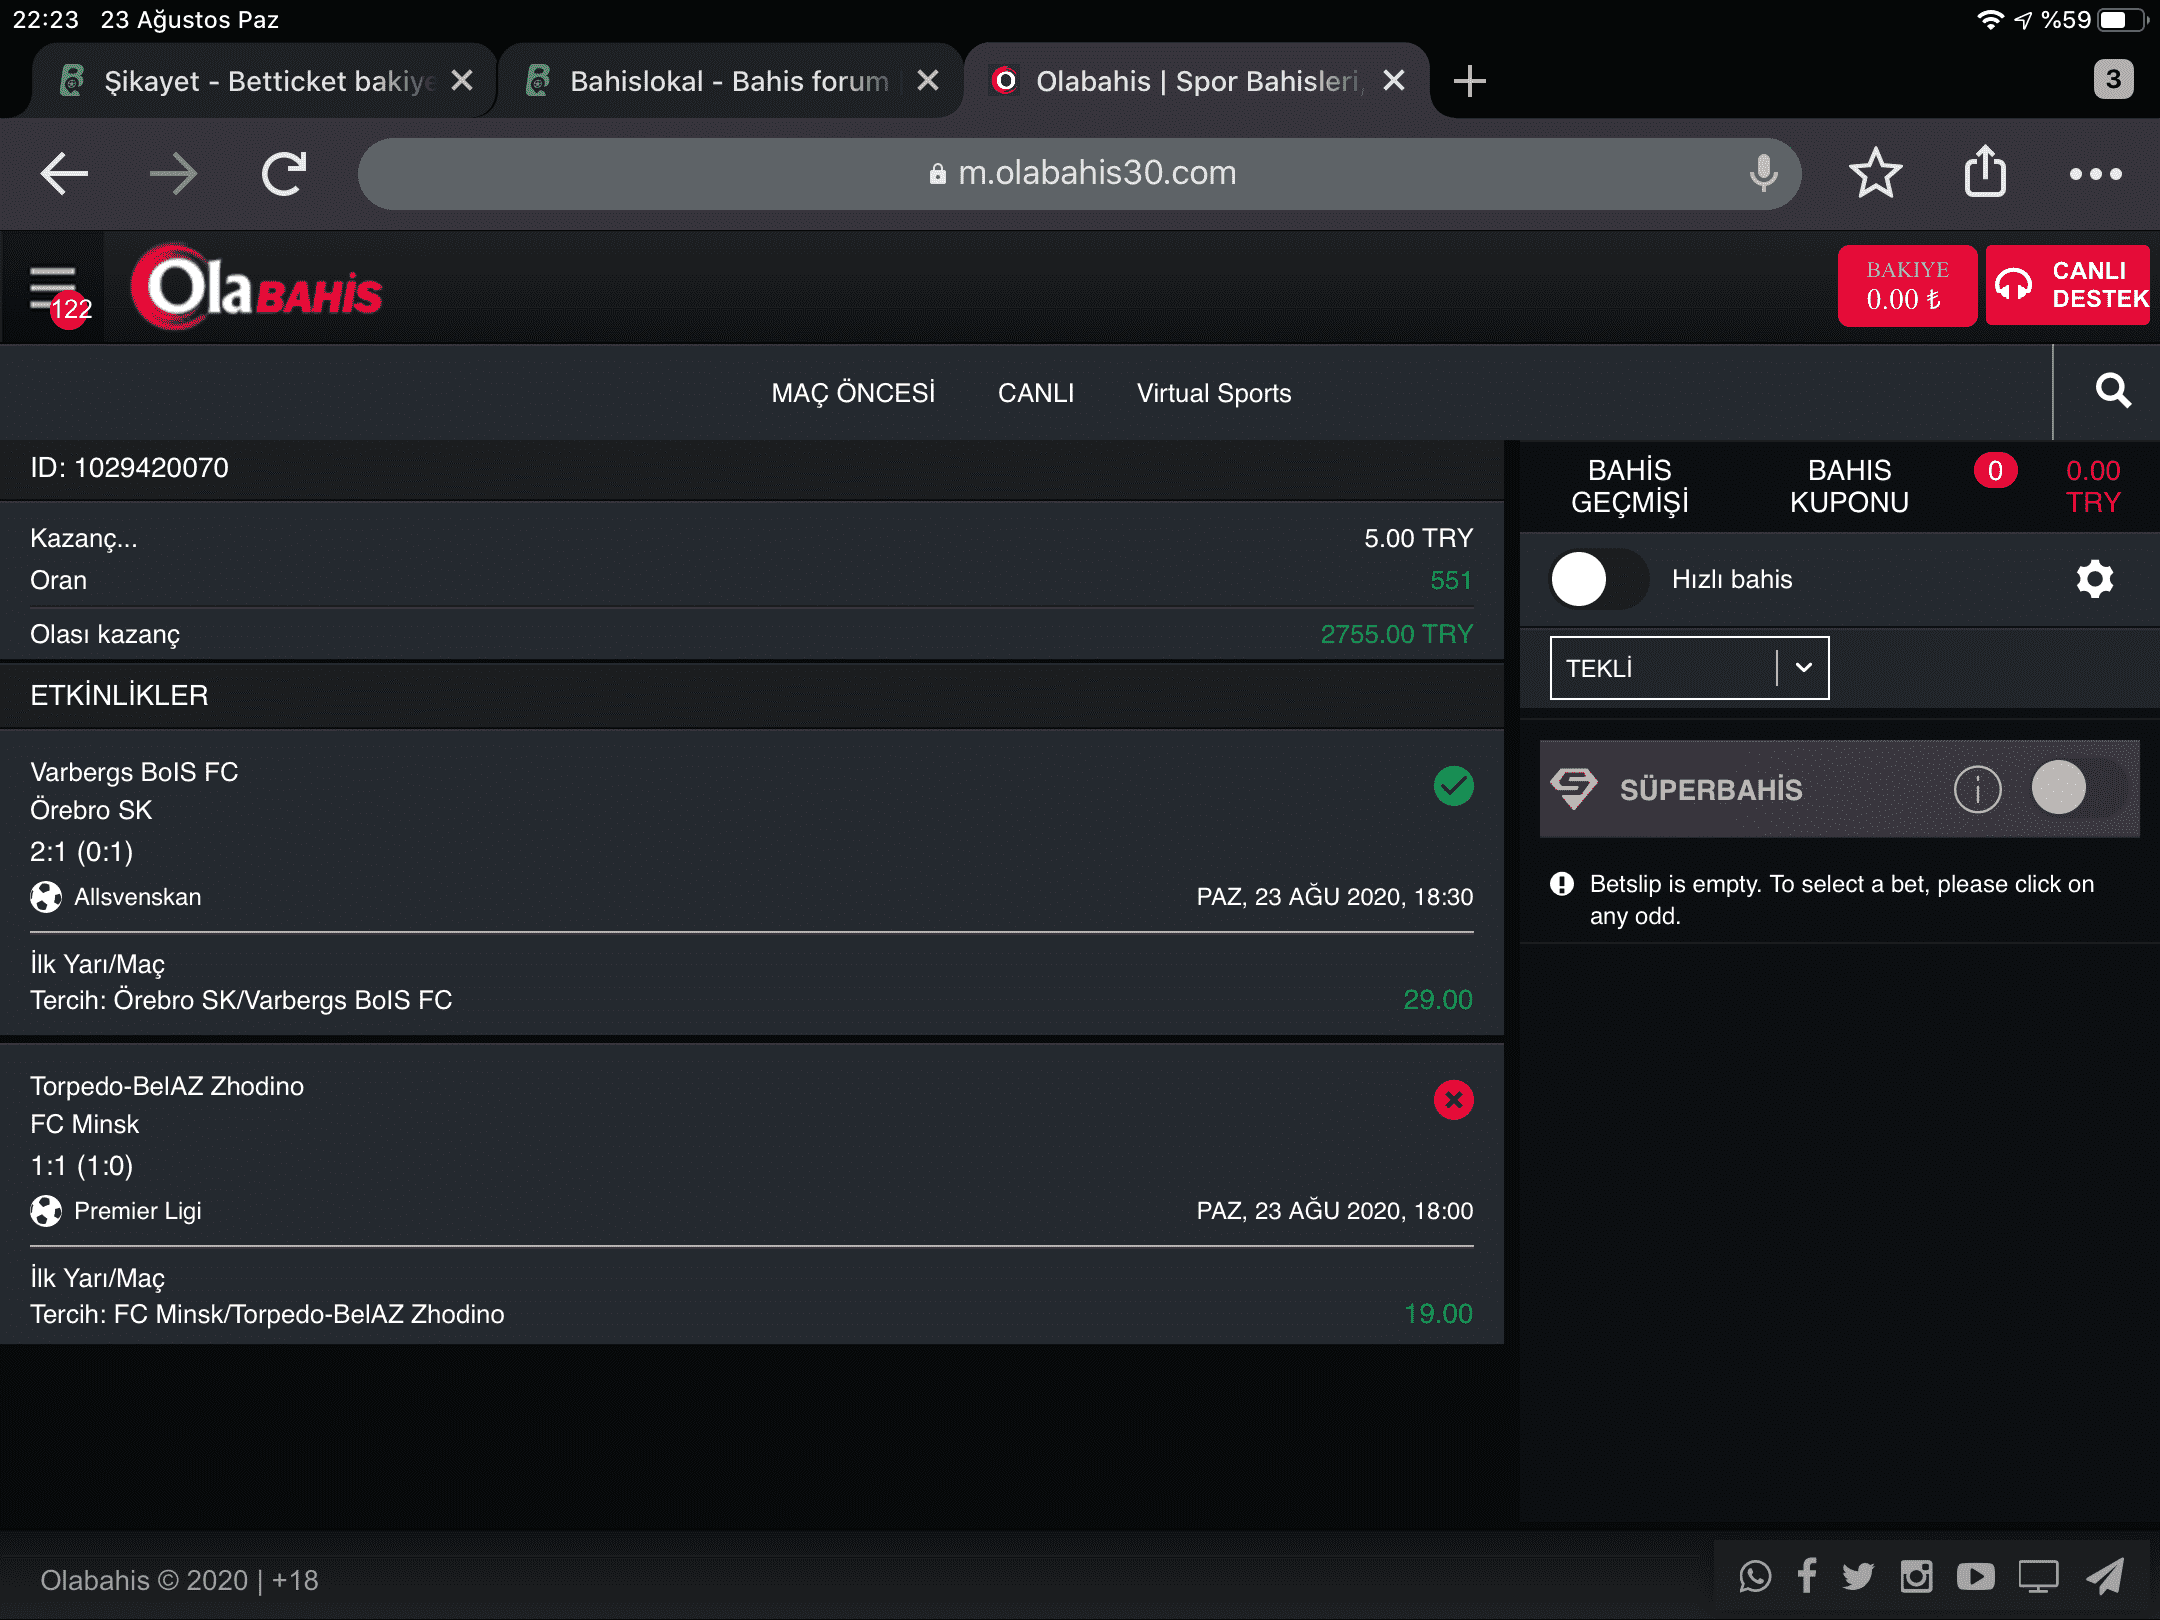Click the Süperbahis shield logo

point(1574,788)
